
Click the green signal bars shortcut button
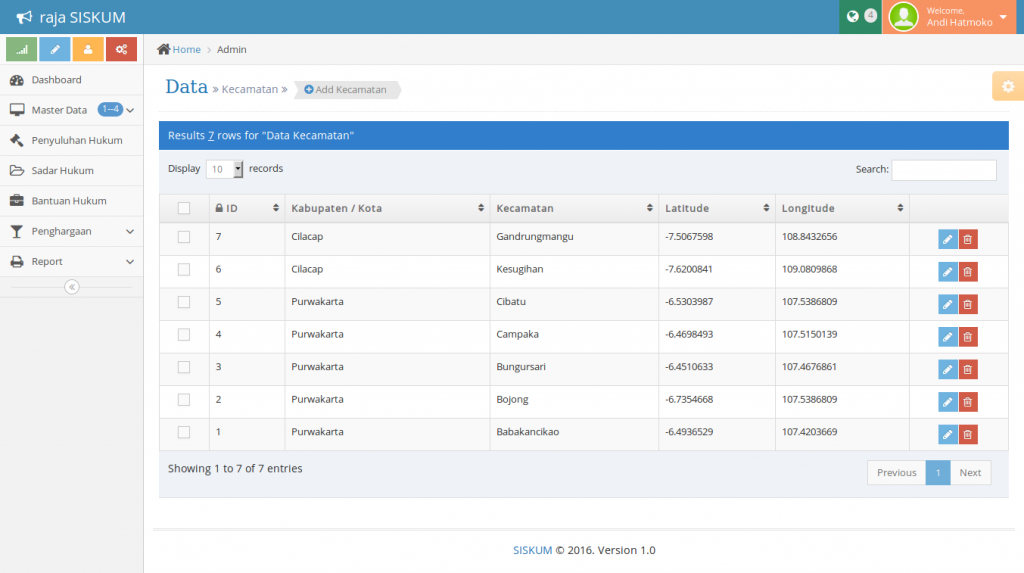coord(21,49)
